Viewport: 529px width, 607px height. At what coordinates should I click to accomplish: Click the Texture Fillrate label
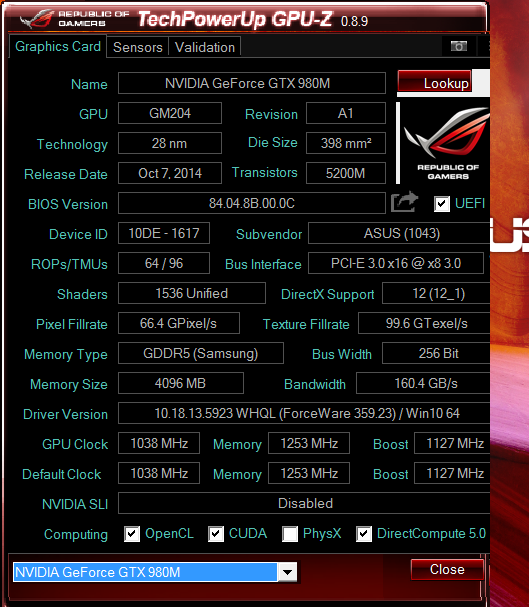306,324
